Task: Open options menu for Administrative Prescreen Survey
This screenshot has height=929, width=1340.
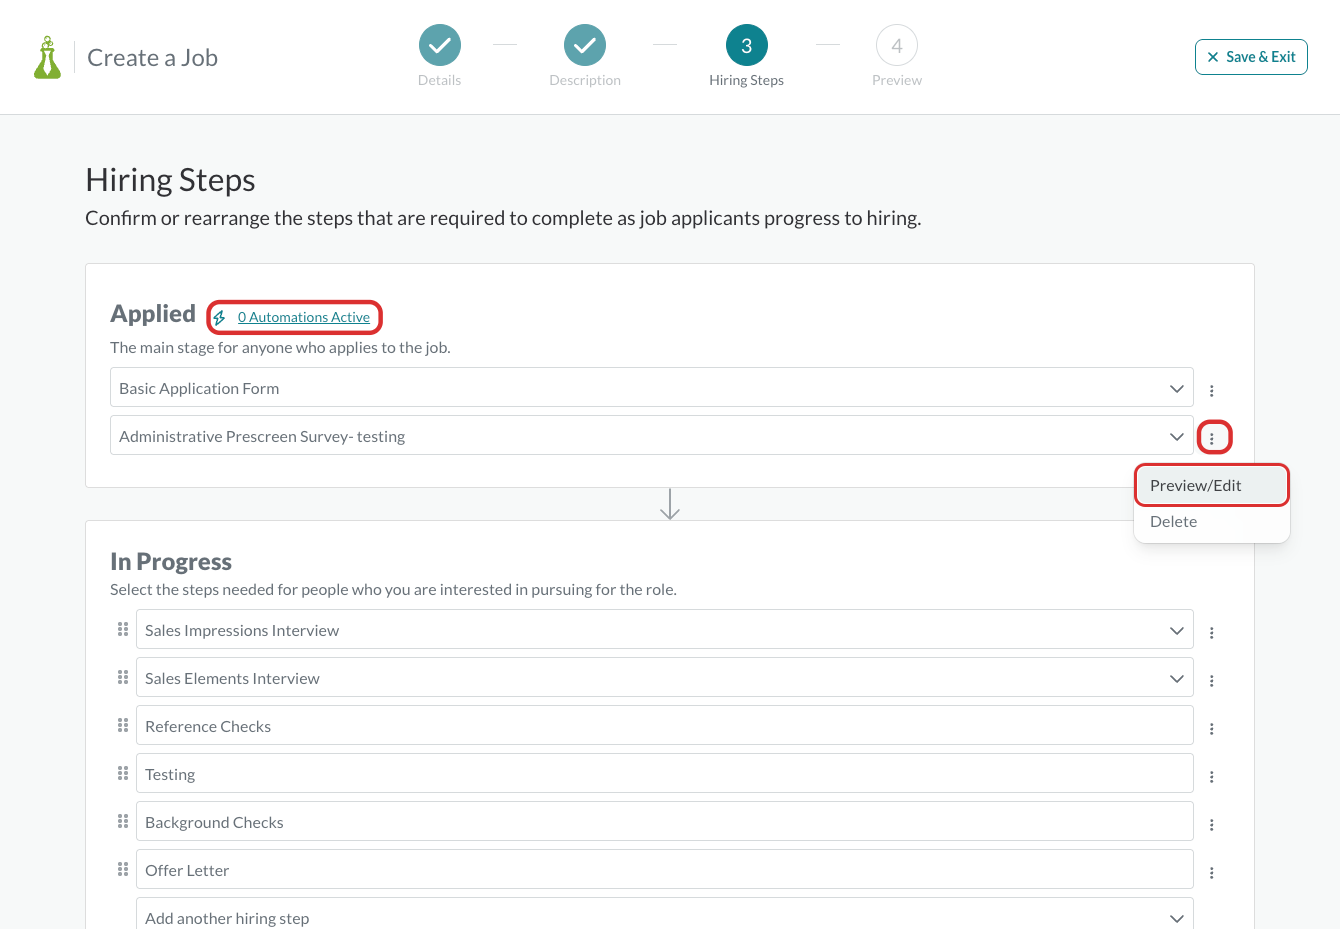Action: coord(1212,438)
